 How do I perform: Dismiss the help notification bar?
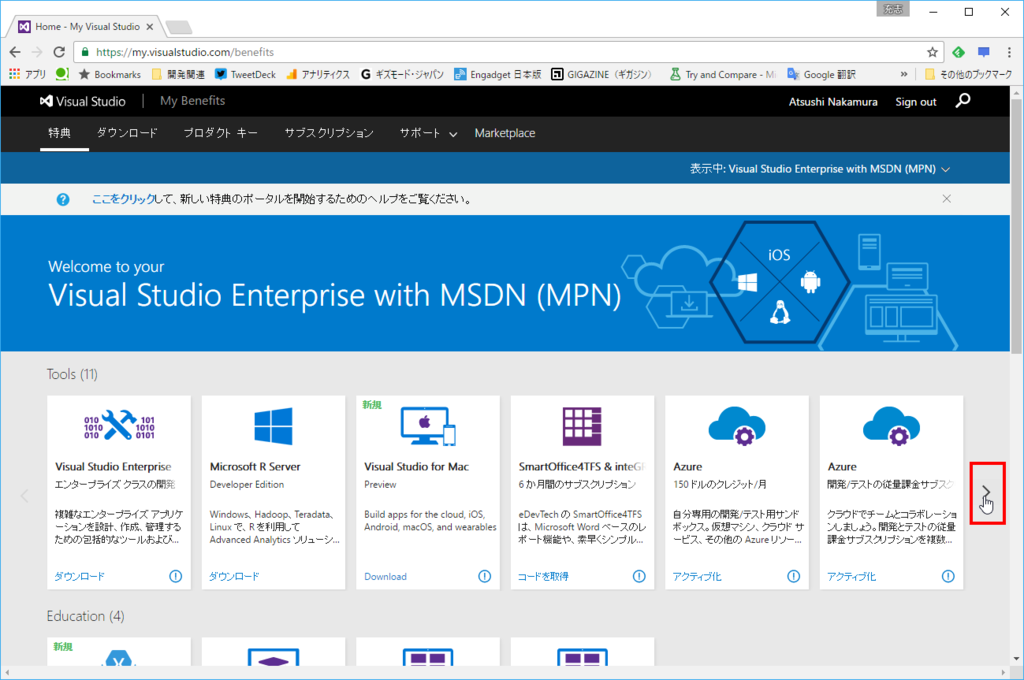pos(946,199)
